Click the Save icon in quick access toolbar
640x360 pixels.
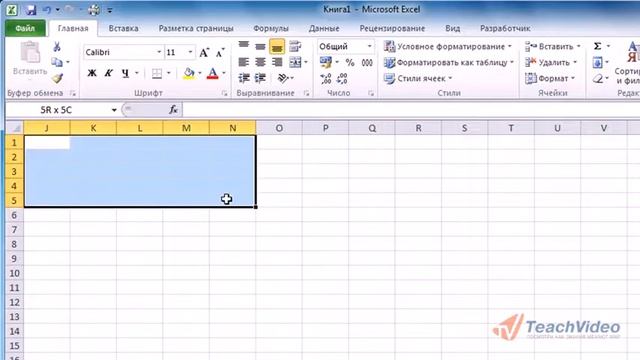coord(31,9)
